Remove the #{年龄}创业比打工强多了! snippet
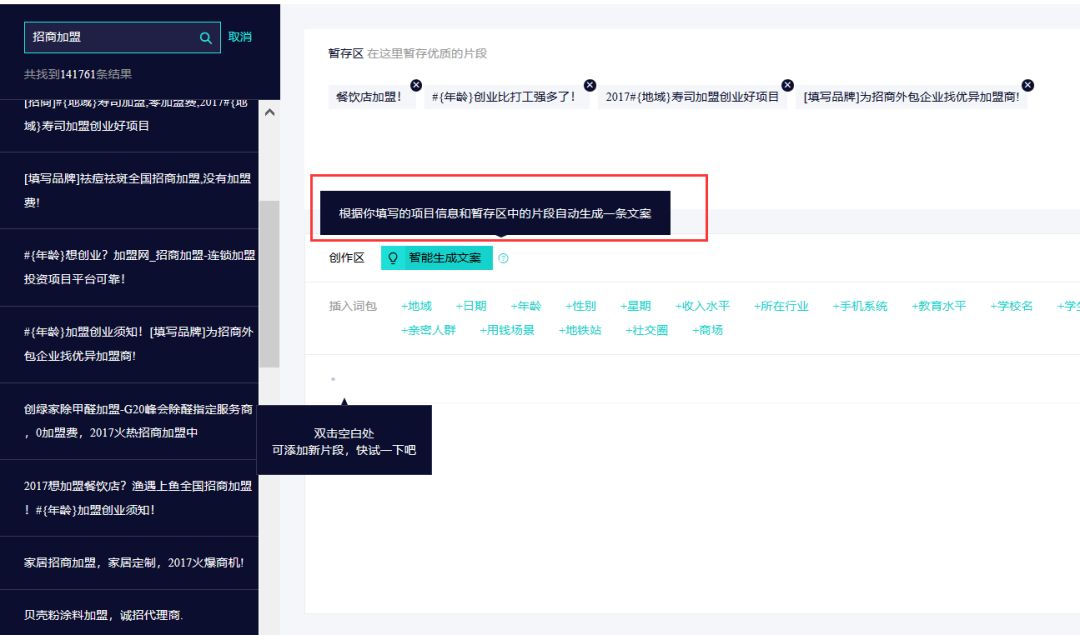The image size is (1080, 635). click(590, 85)
